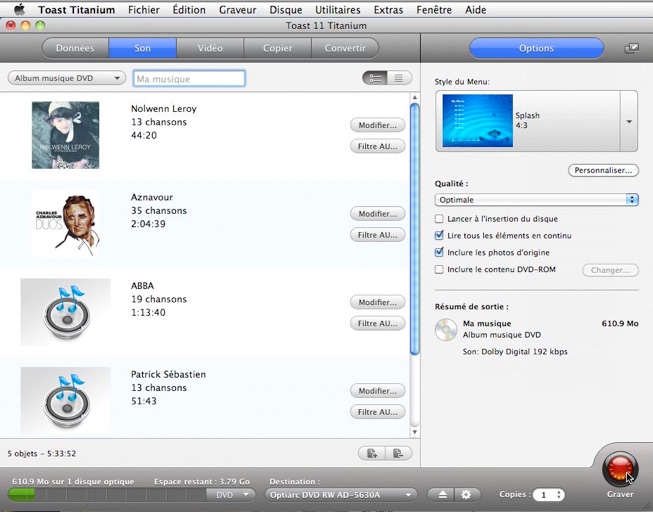Click the Patrick Sébastien speaker artwork icon
653x512 pixels.
click(x=66, y=400)
